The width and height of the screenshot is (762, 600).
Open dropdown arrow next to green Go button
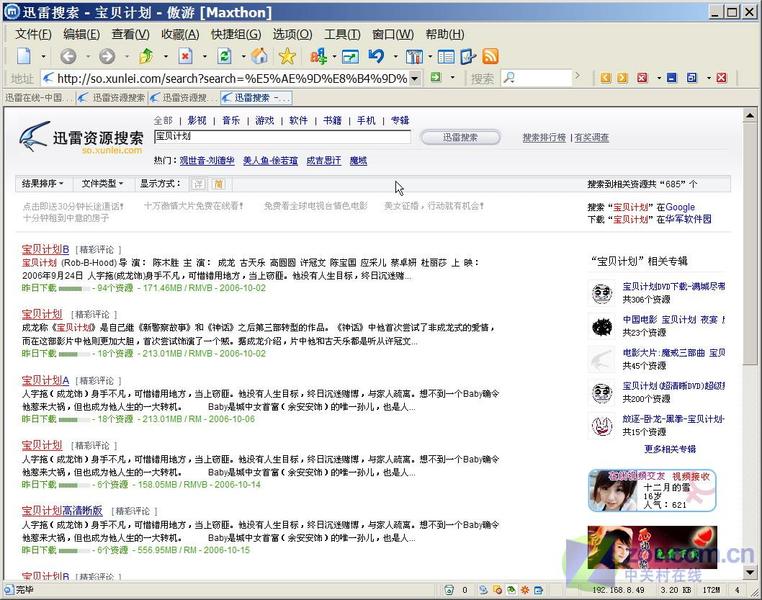[453, 77]
